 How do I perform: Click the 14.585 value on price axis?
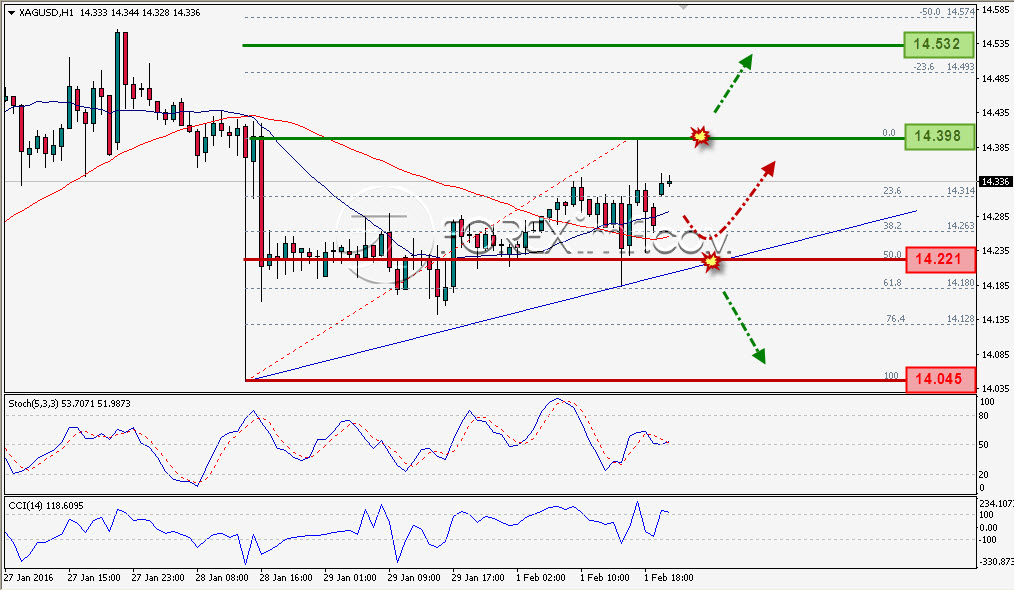pyautogui.click(x=995, y=9)
